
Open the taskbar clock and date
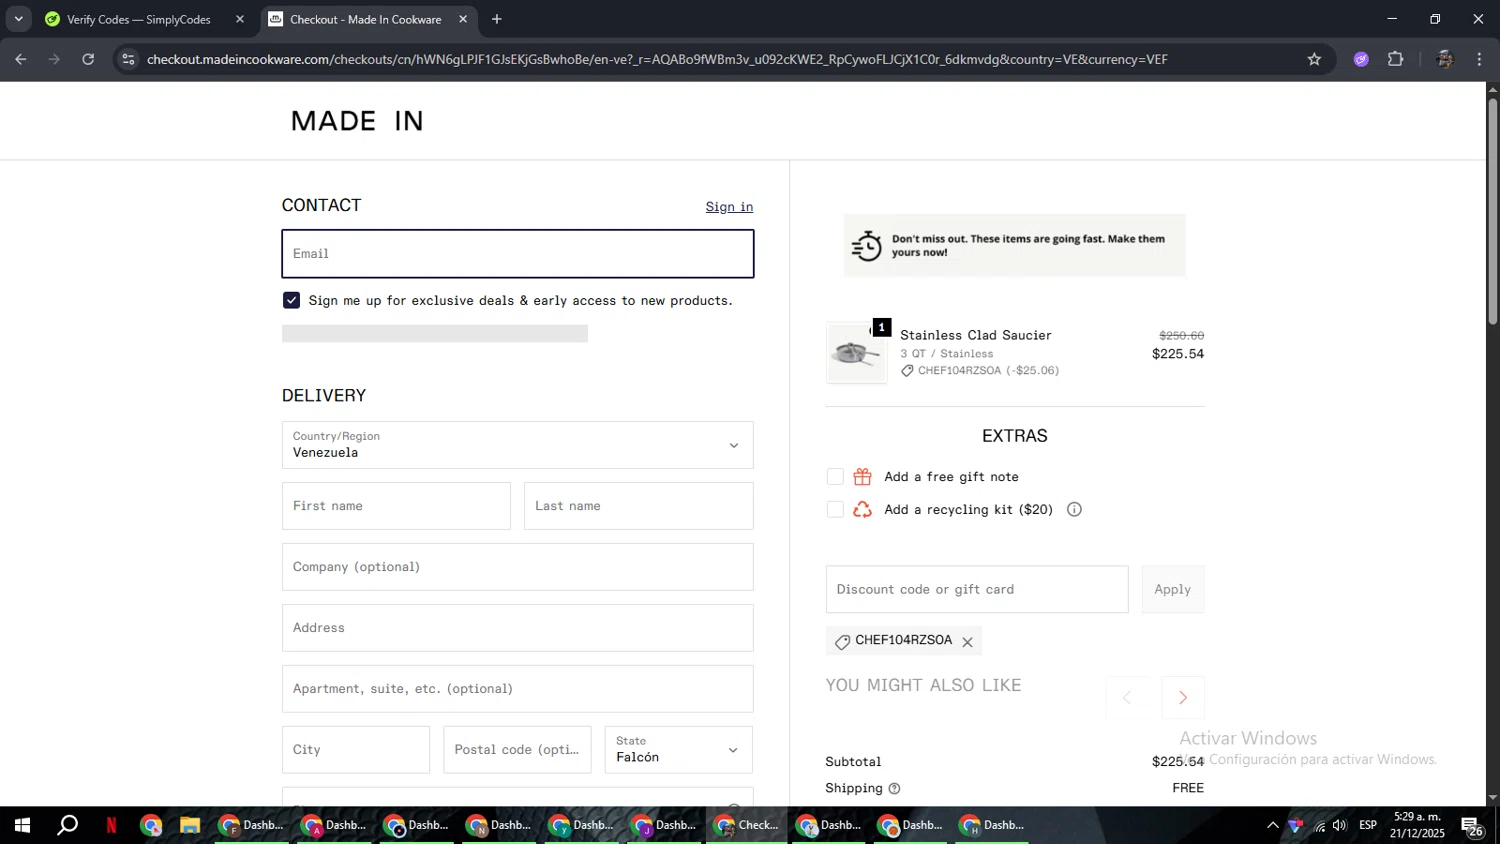tap(1417, 826)
